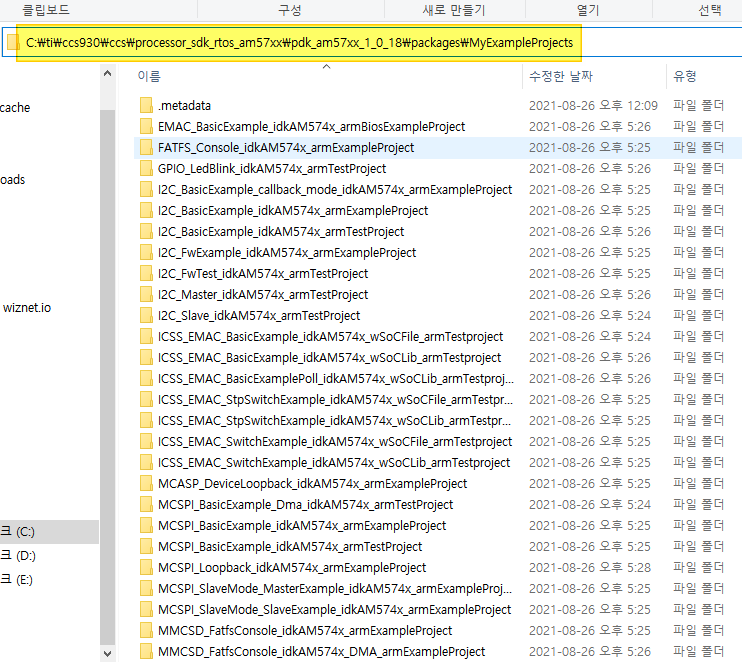Select I2C_Master_idkAM574x_armTestProject folder name

coord(263,294)
